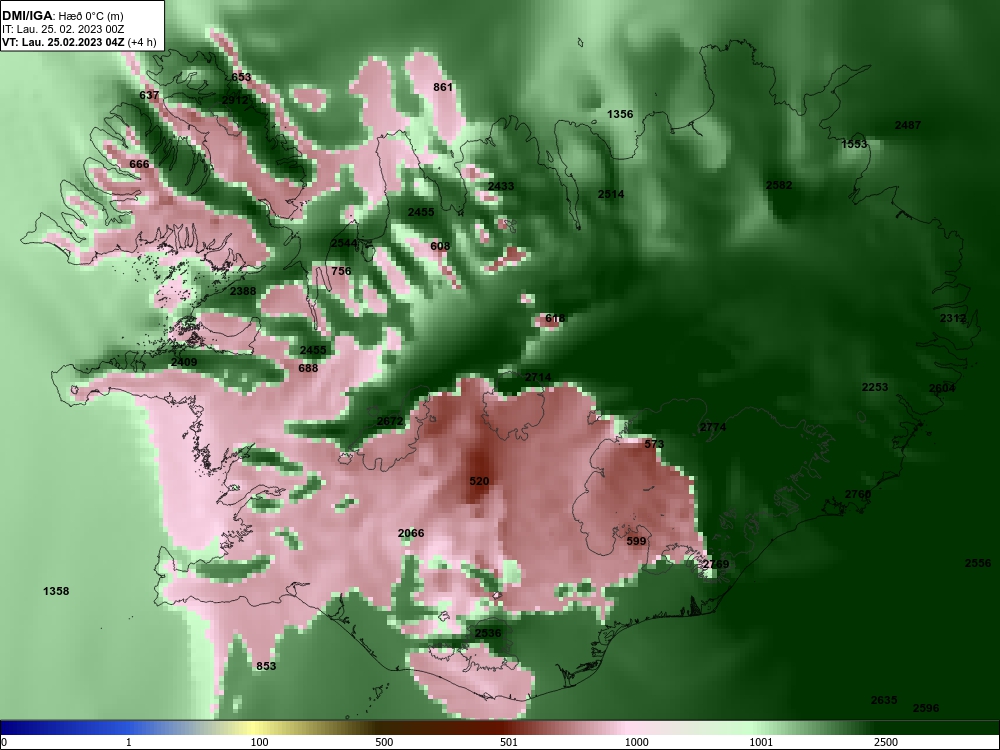Click the map value 2582

click(x=779, y=185)
